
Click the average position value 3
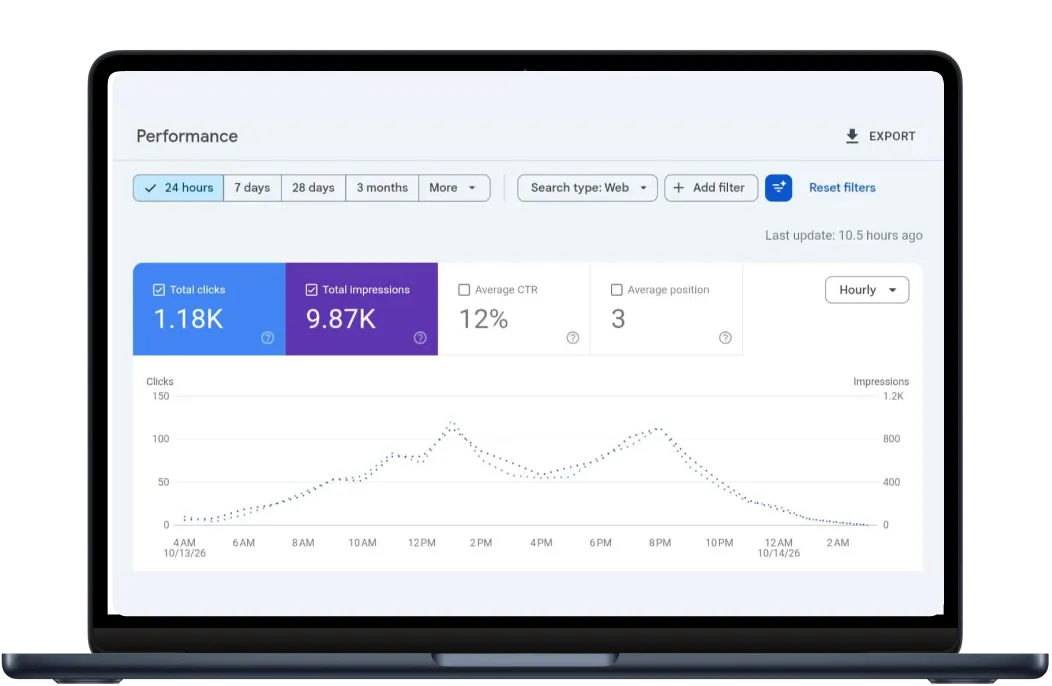tap(618, 319)
